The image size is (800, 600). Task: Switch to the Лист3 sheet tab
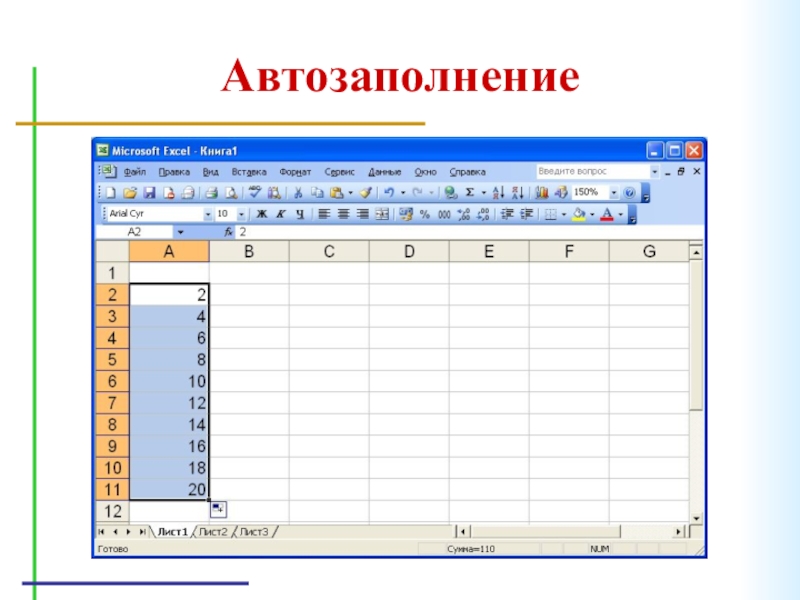(254, 532)
